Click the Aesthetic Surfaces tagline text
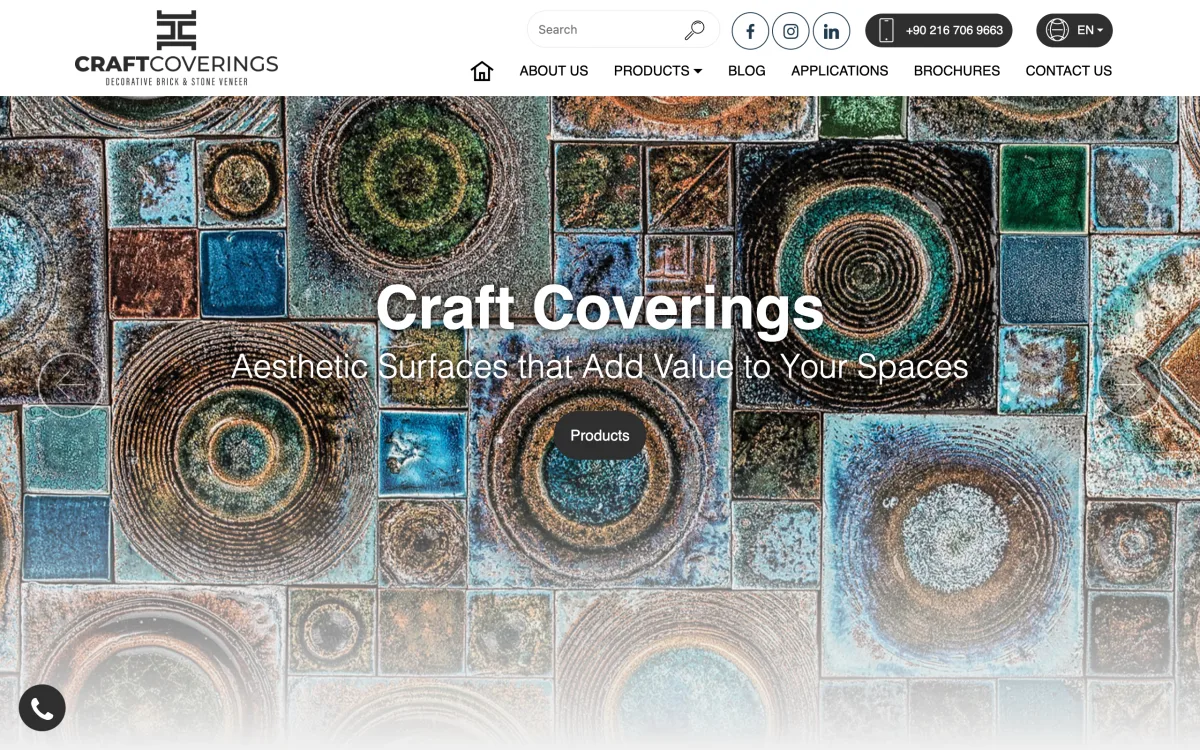The height and width of the screenshot is (750, 1200). 600,367
